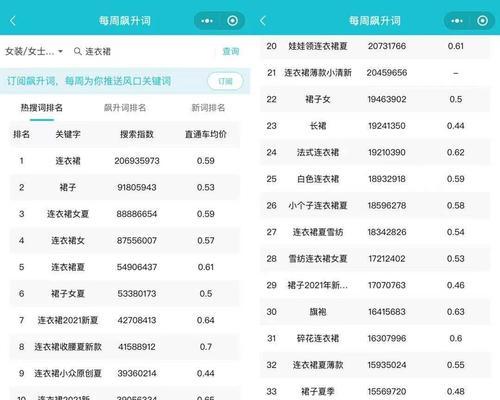Select keyword 连衣裙女夏 in rank 3
Viewport: 500px width, 400px height.
pyautogui.click(x=68, y=214)
